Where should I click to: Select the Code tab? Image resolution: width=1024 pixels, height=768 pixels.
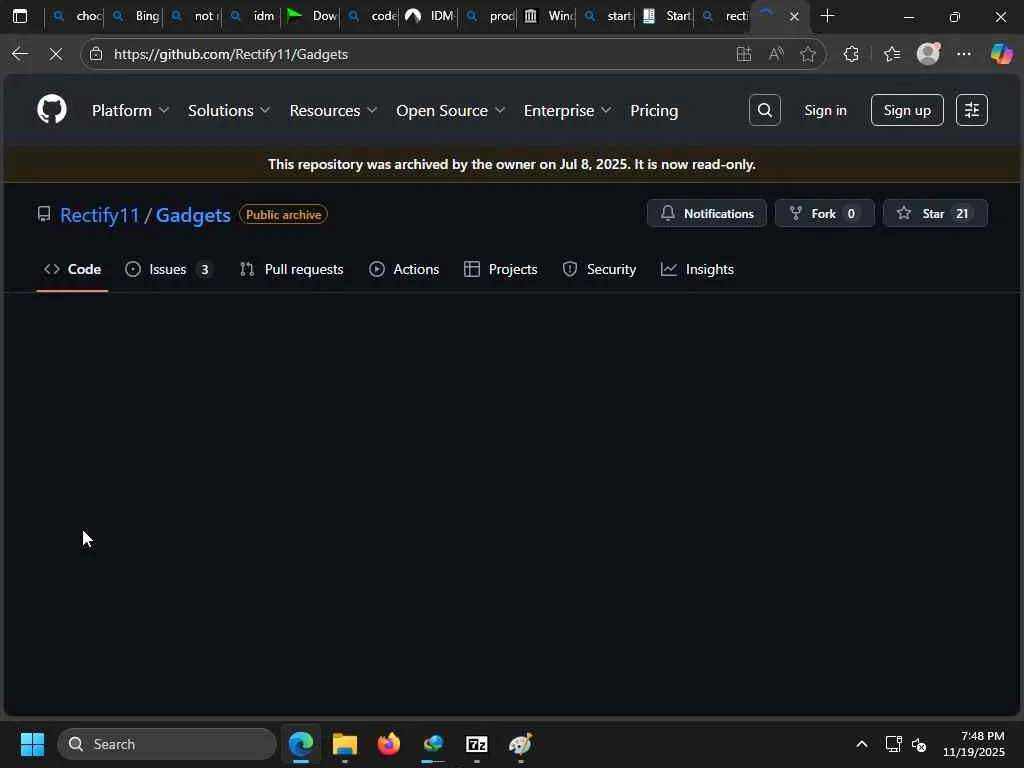[x=72, y=269]
